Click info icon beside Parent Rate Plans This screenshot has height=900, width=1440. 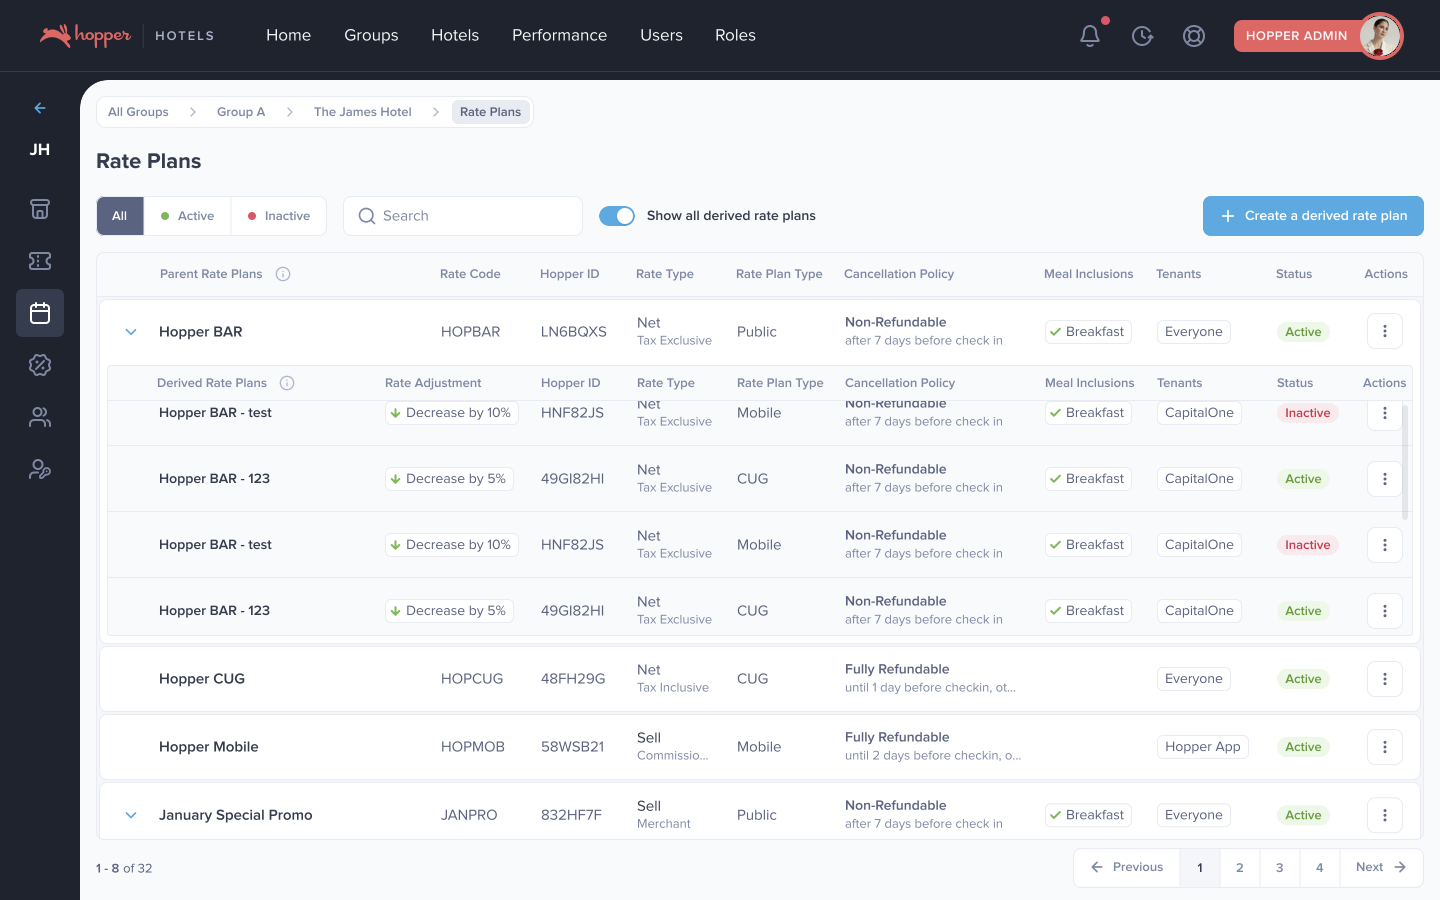283,274
